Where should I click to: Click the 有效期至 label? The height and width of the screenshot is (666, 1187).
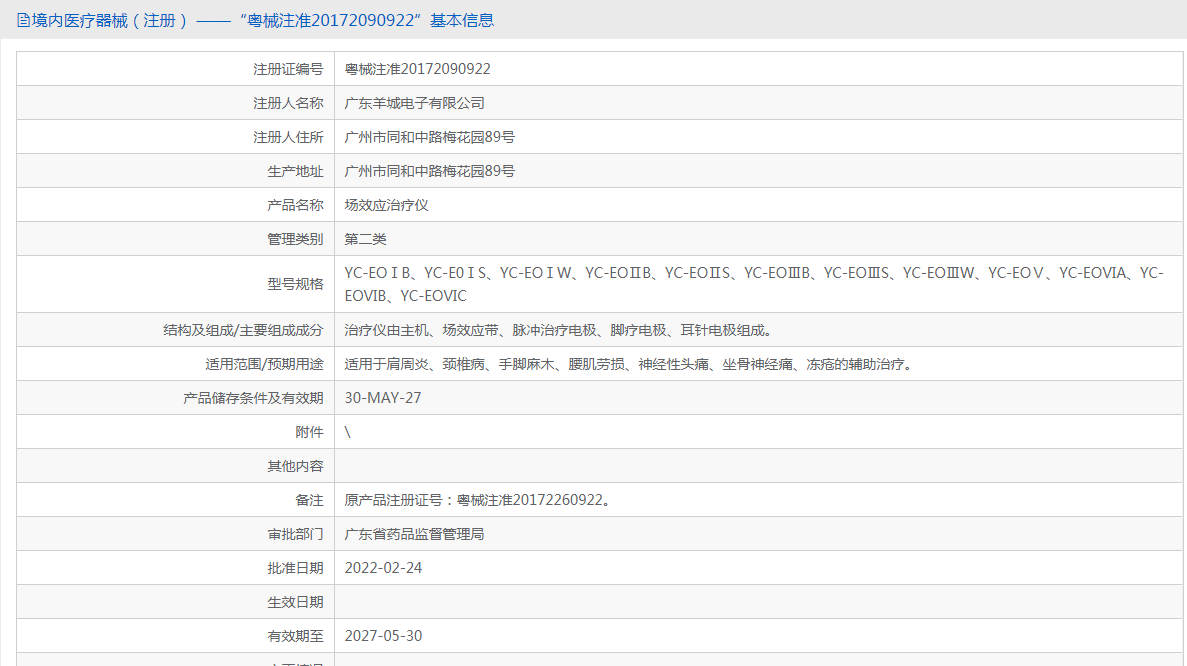(295, 636)
